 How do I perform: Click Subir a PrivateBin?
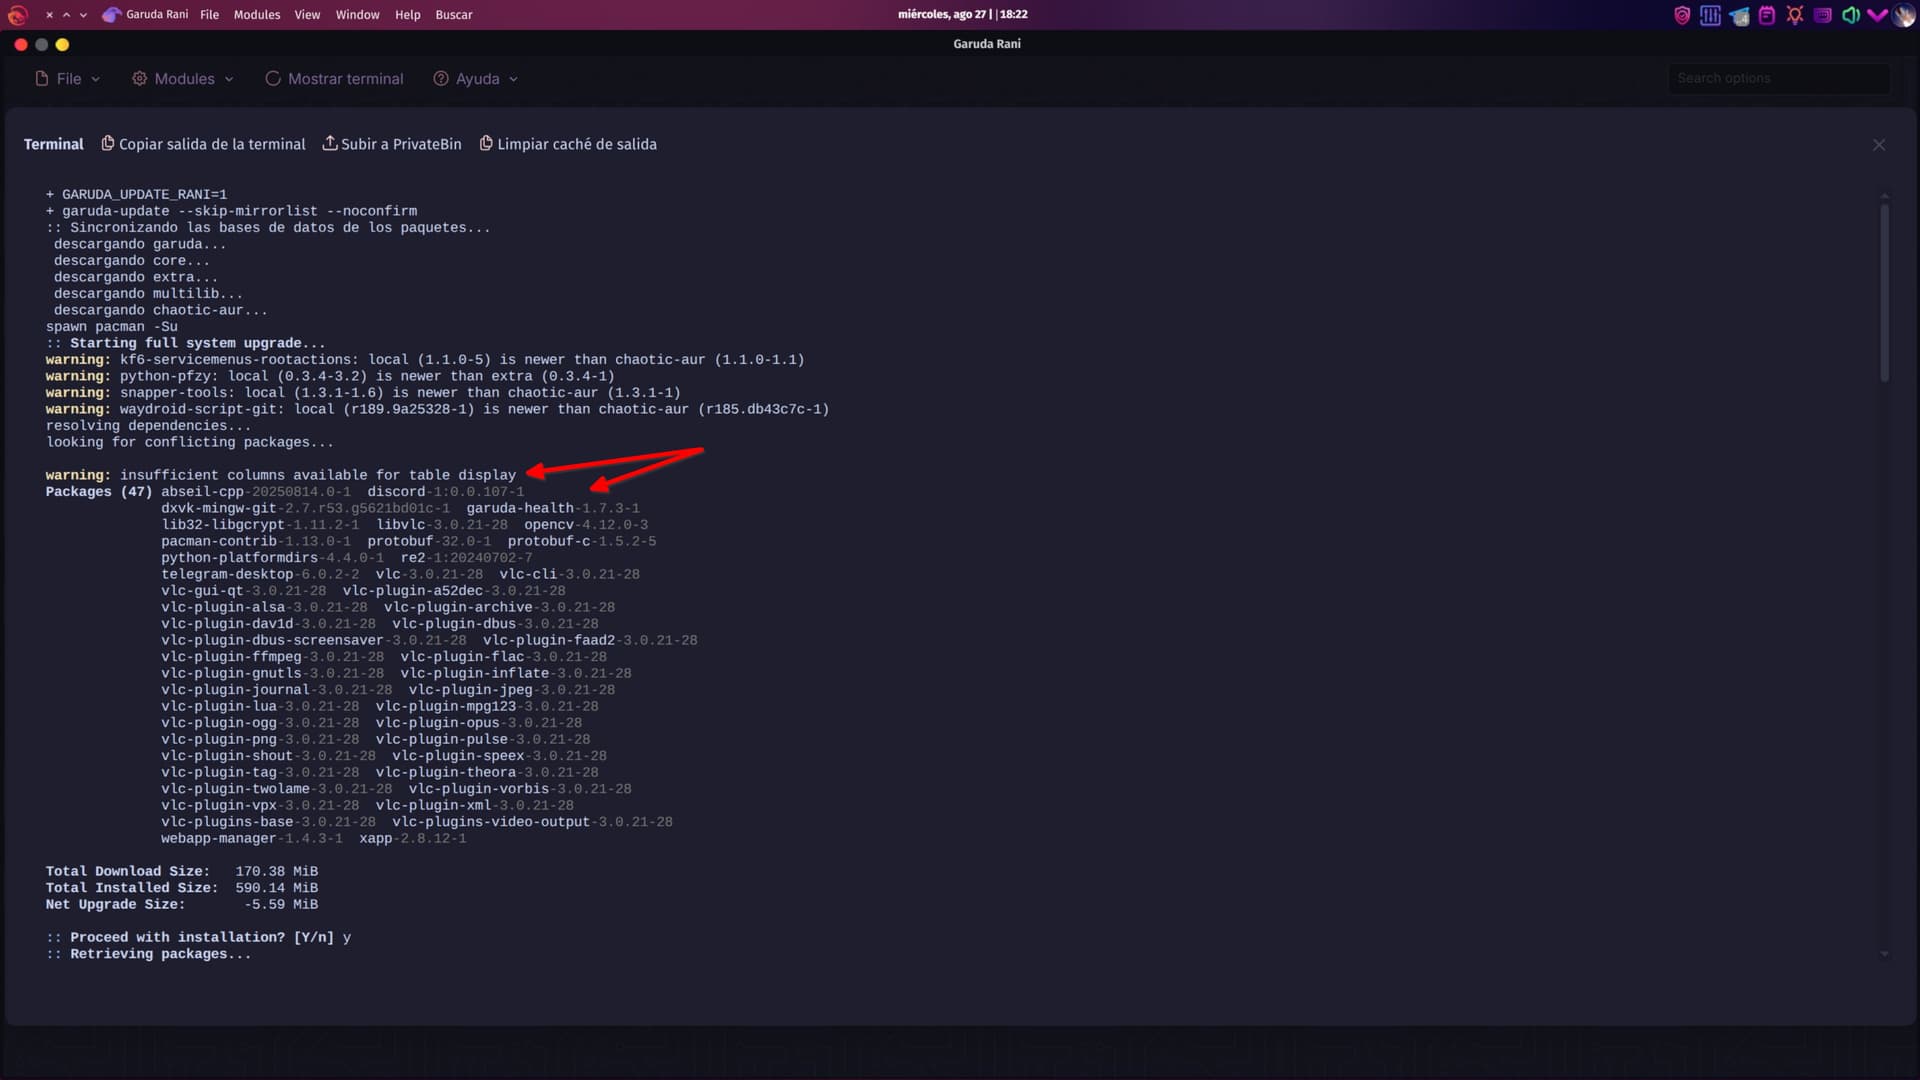(x=392, y=144)
